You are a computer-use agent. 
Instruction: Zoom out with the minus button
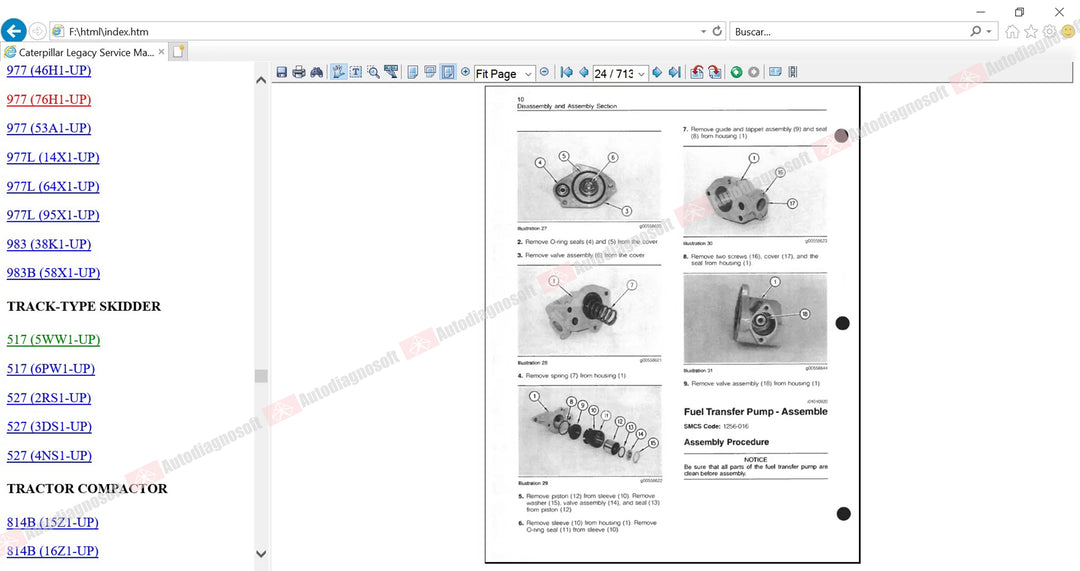[544, 72]
